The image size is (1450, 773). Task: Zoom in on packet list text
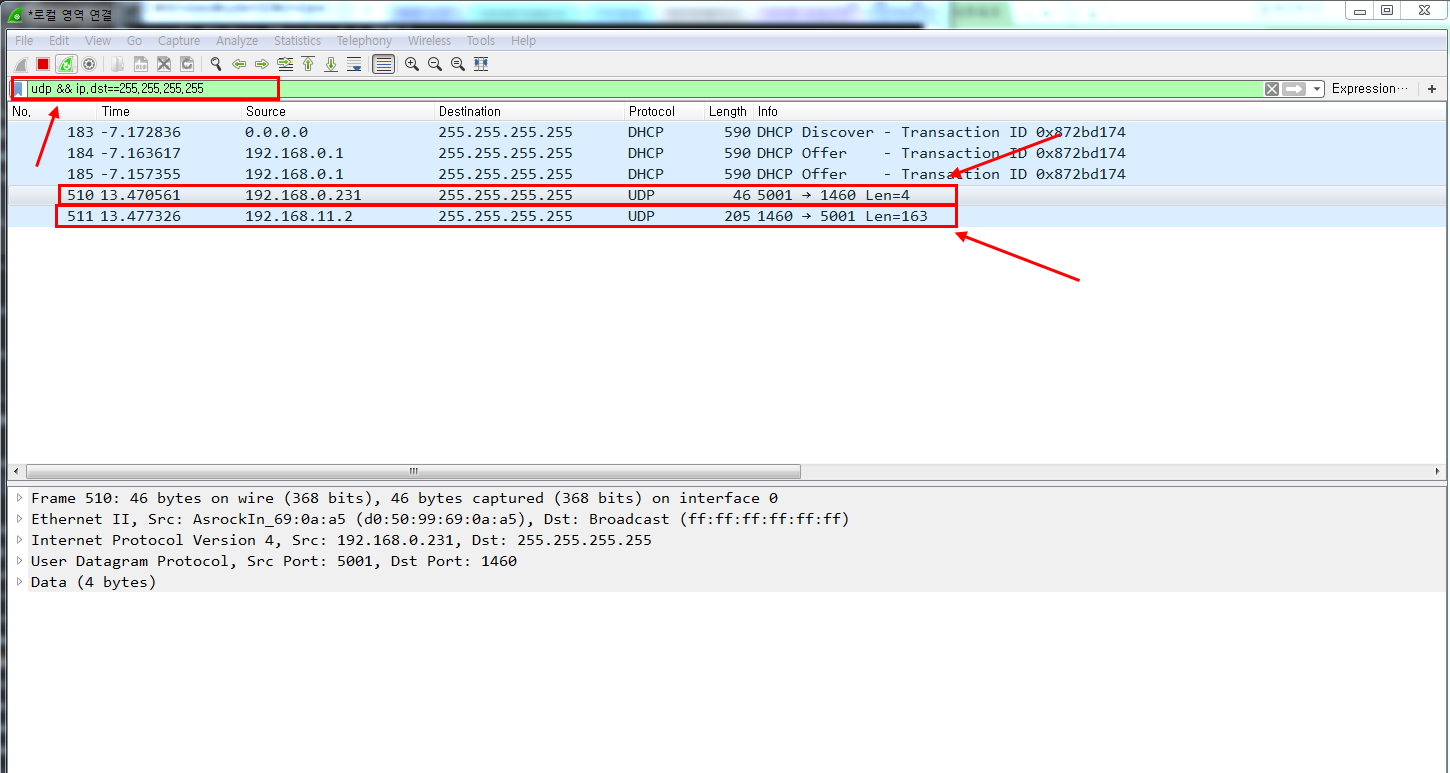pyautogui.click(x=412, y=64)
